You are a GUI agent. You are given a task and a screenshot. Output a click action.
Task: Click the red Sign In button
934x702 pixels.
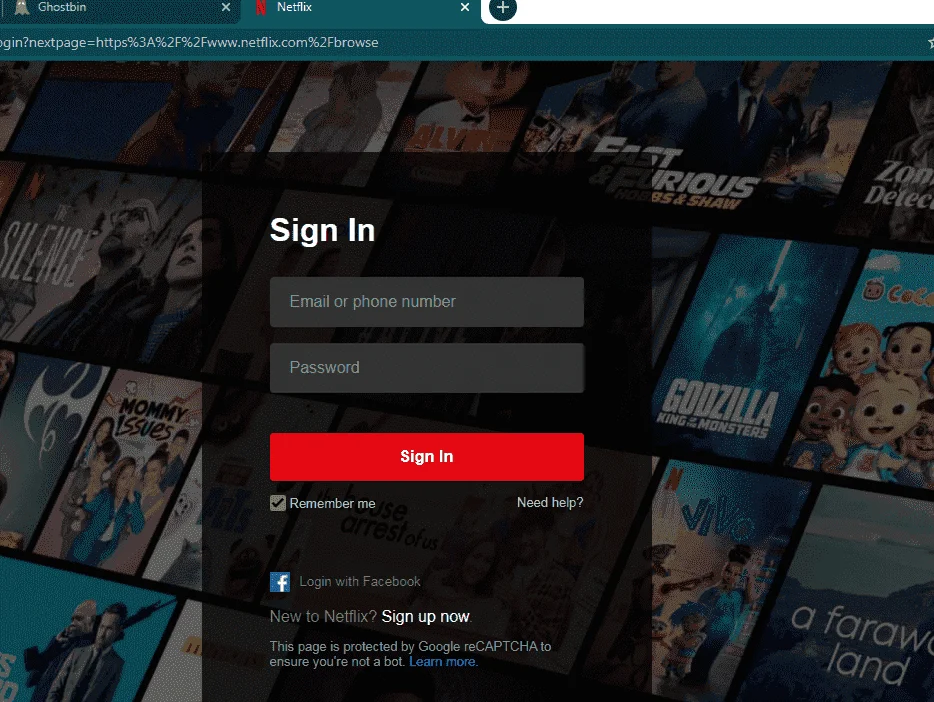coord(426,457)
